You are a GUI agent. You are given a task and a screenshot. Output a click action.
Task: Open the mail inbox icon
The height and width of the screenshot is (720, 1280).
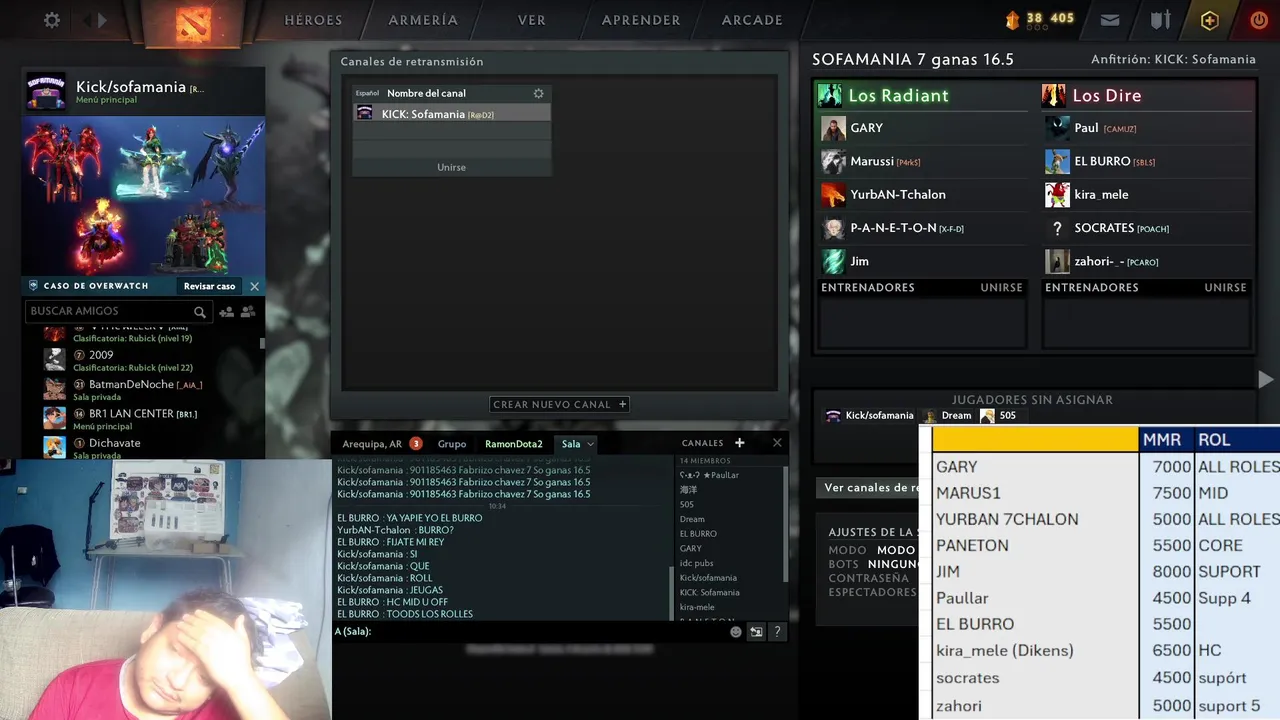pyautogui.click(x=1110, y=20)
